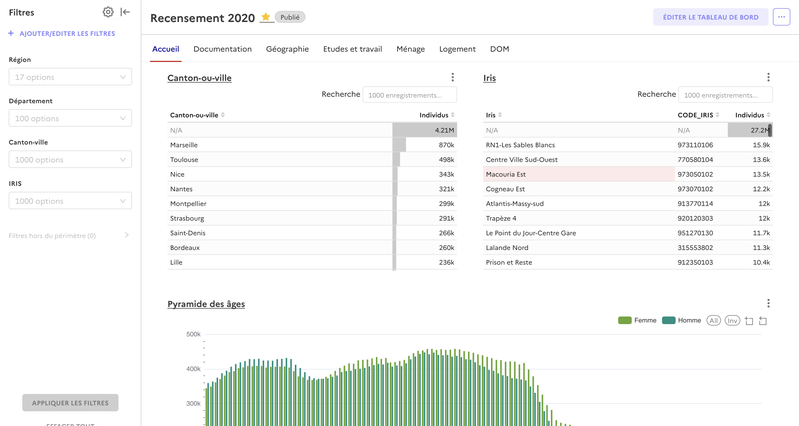This screenshot has height=426, width=799.
Task: Click Éditer le tableau de bord button
Action: pyautogui.click(x=710, y=17)
